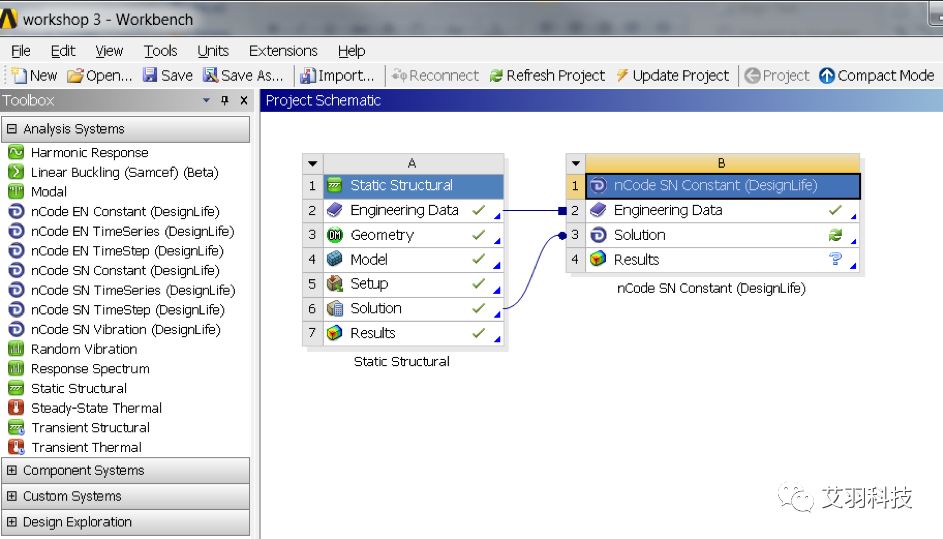Viewport: 943px width, 539px height.
Task: Click the Engineering Data icon in system B
Action: pos(598,210)
